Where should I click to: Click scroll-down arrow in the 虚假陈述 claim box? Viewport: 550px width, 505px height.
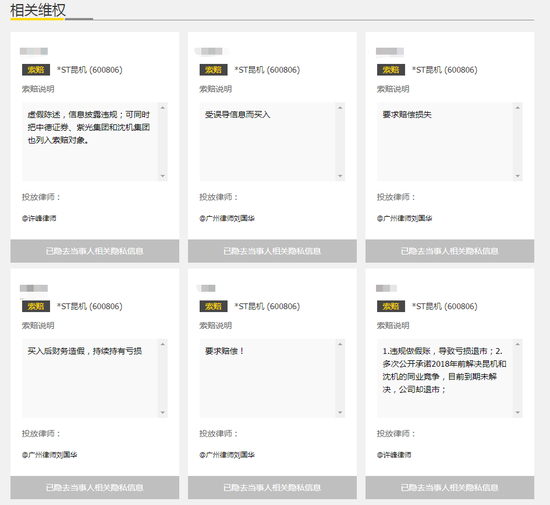pyautogui.click(x=162, y=176)
